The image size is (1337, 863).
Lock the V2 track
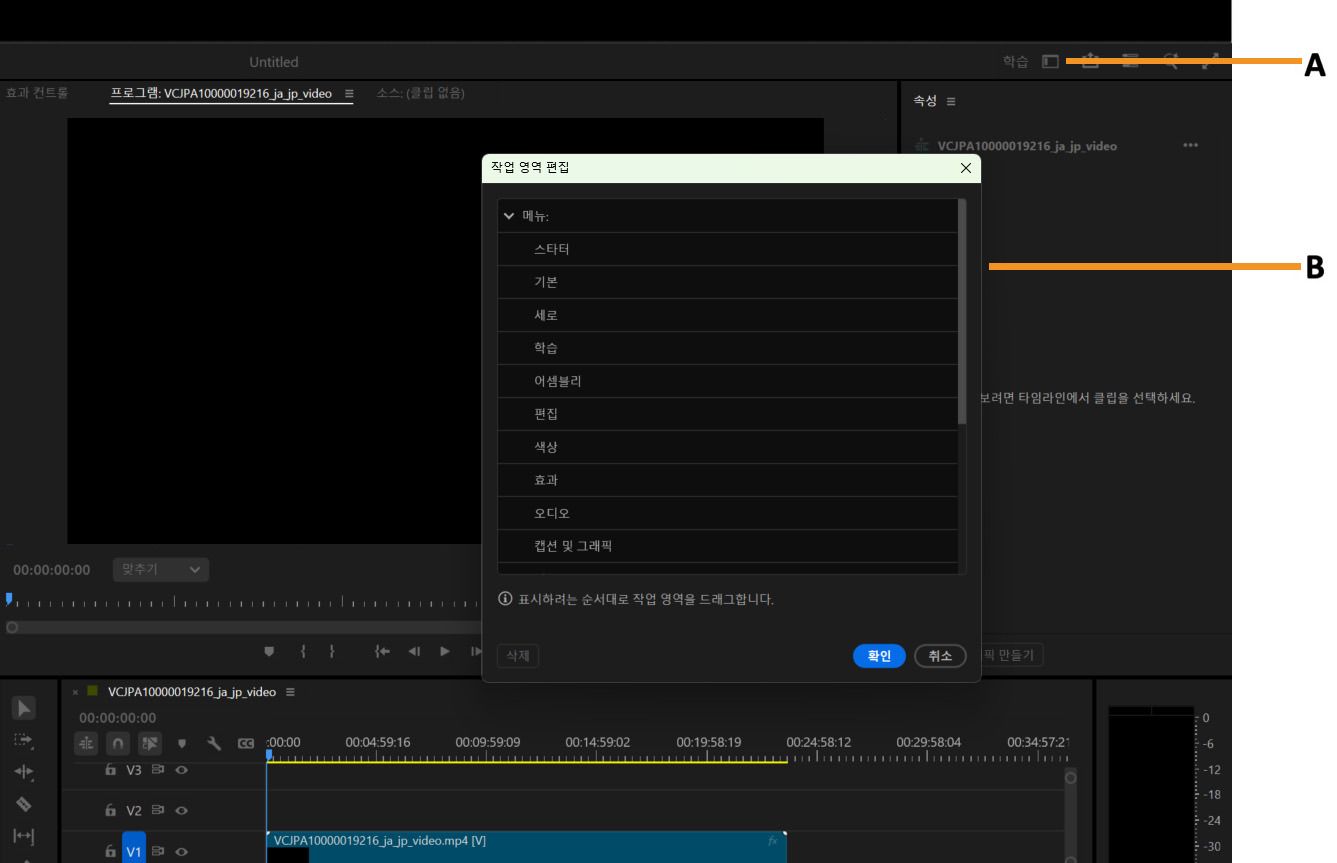(x=111, y=808)
